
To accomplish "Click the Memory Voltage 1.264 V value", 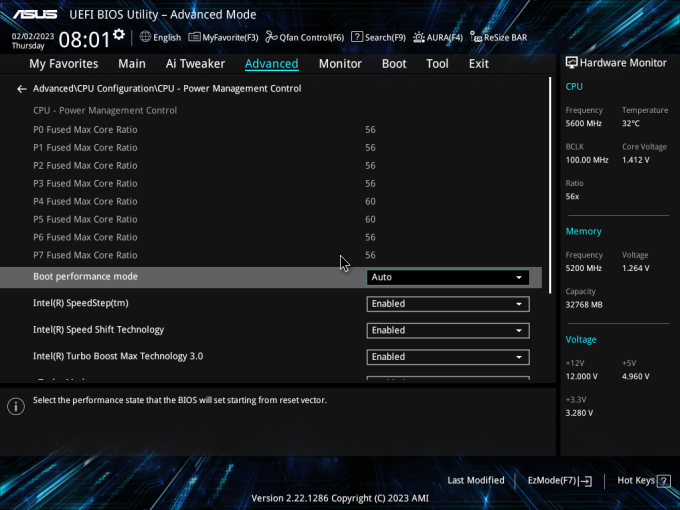I will [636, 268].
